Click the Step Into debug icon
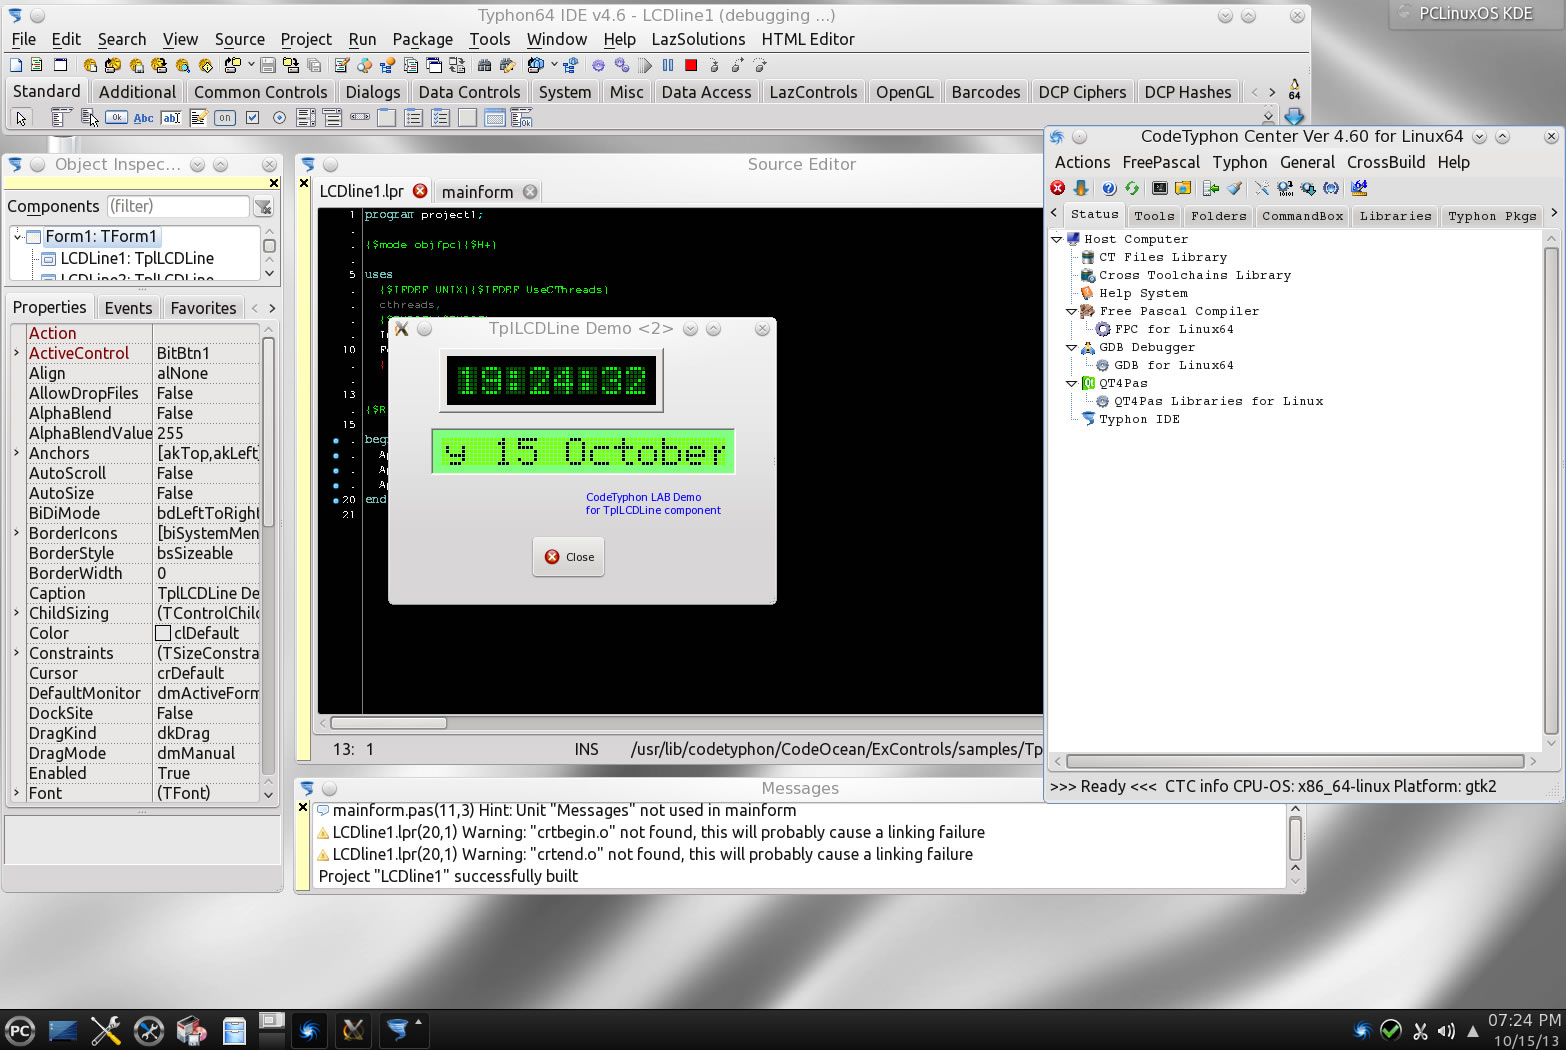This screenshot has width=1566, height=1050. (714, 65)
